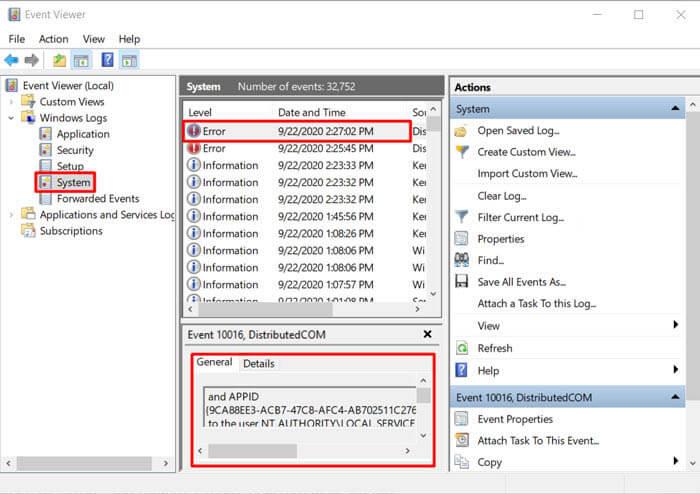Click the Up One Level folder icon
Image resolution: width=700 pixels, height=494 pixels.
pos(59,60)
